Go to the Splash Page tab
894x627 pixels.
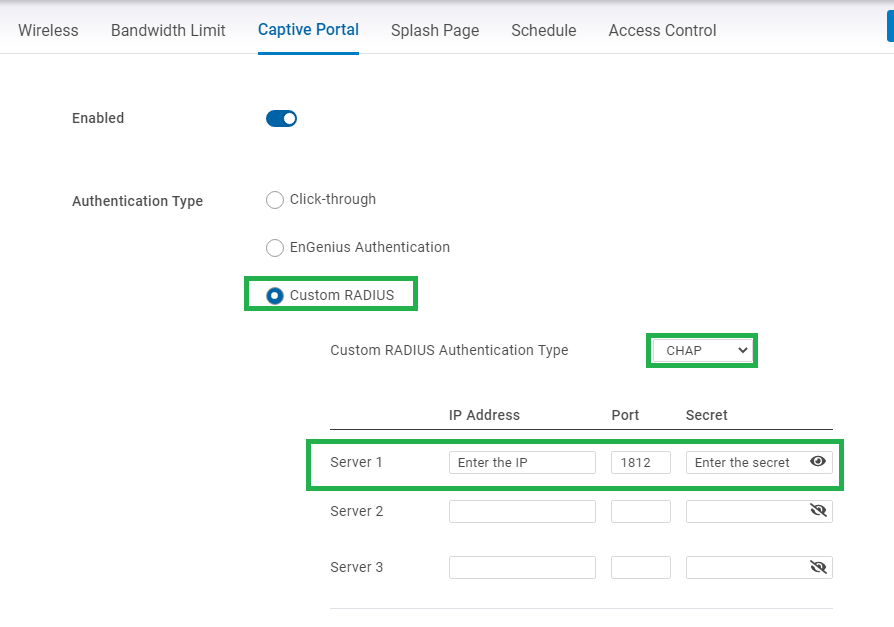click(435, 31)
